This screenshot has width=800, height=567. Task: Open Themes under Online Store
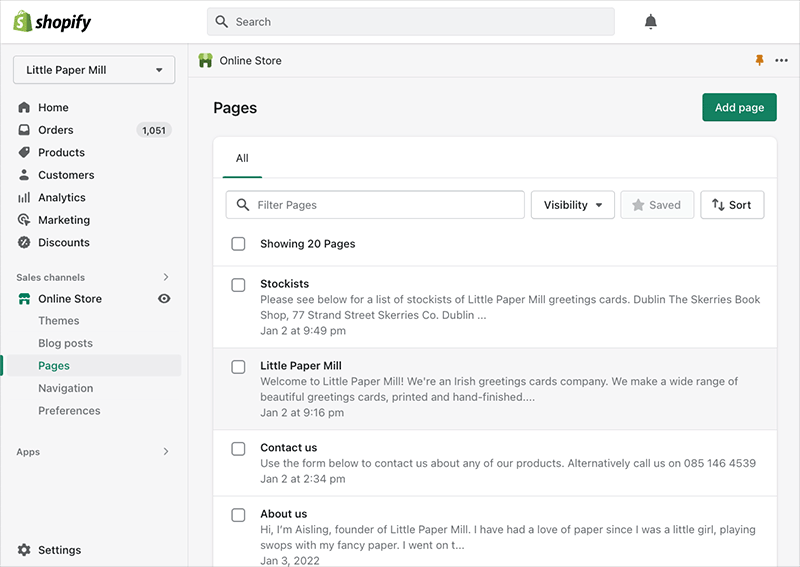coord(59,321)
